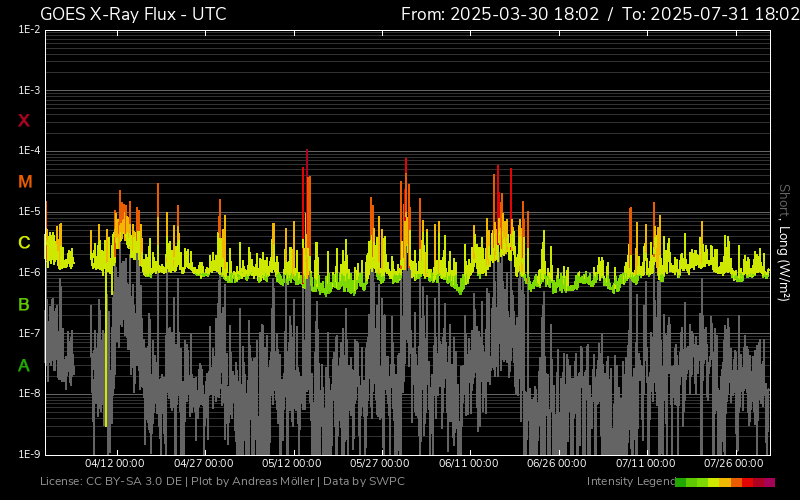This screenshot has height=500, width=800.
Task: Click the Intensity Legend text label
Action: click(630, 482)
